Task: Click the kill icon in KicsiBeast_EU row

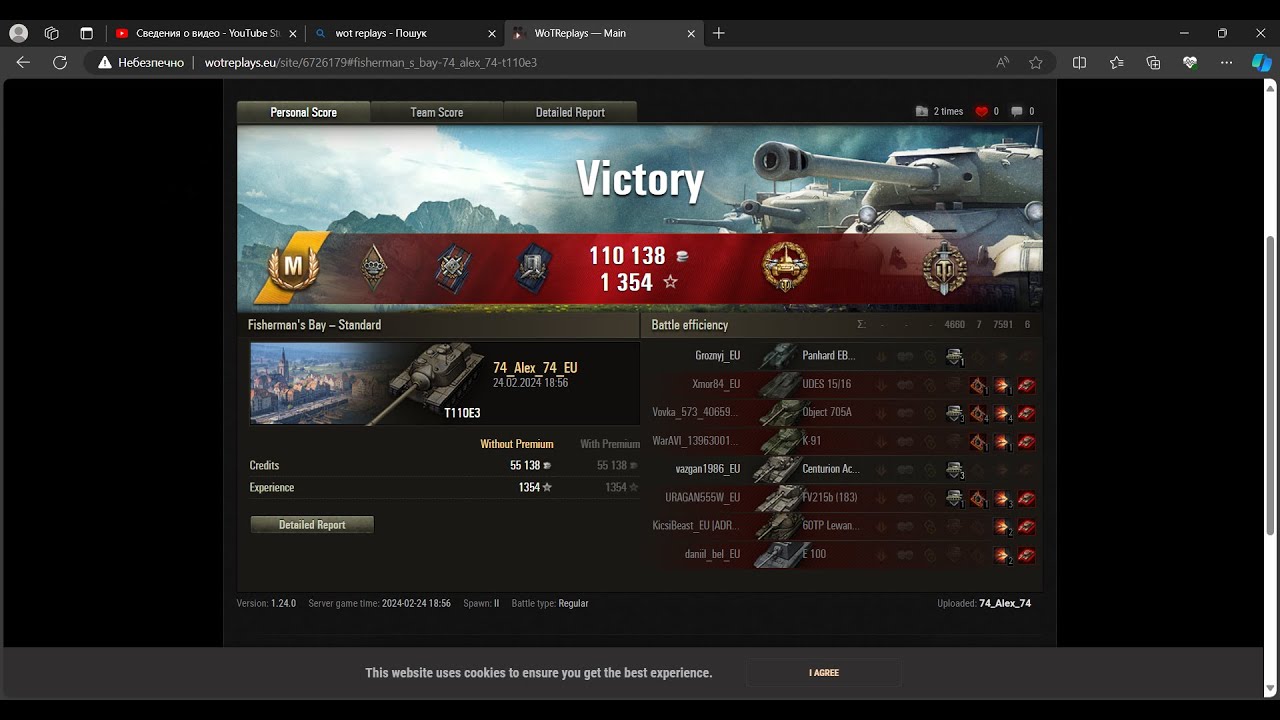Action: 1026,526
